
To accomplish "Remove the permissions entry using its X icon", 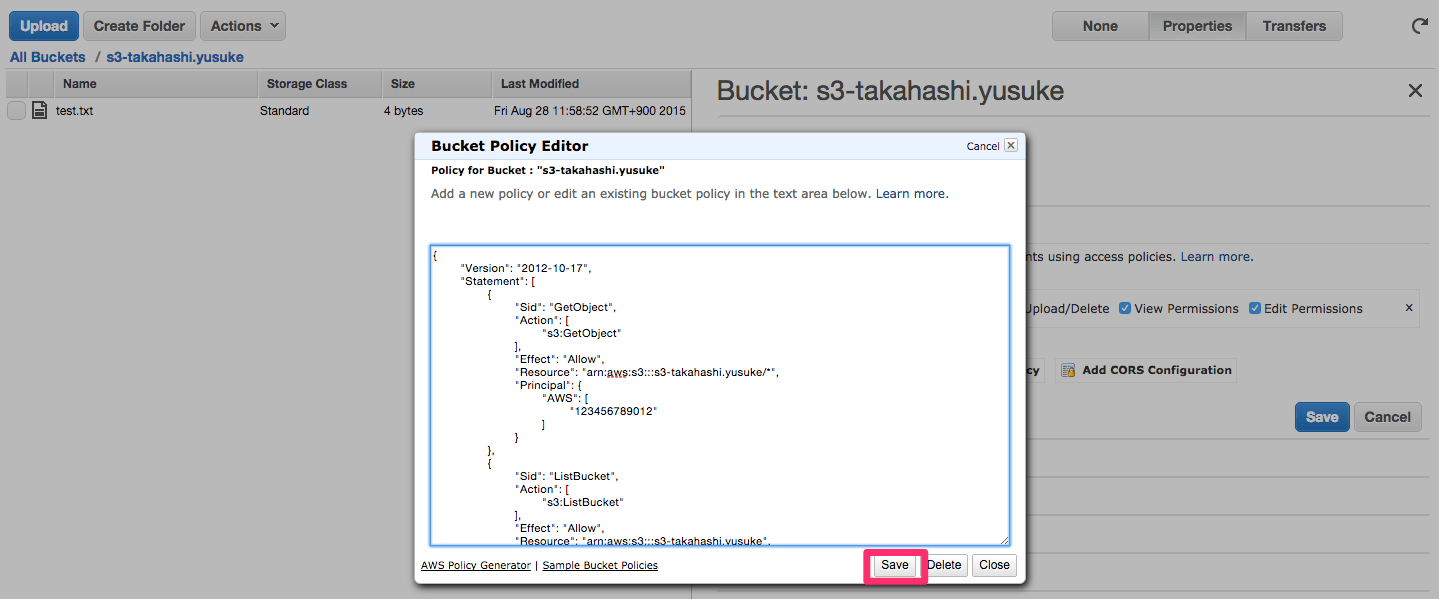I will click(1409, 308).
